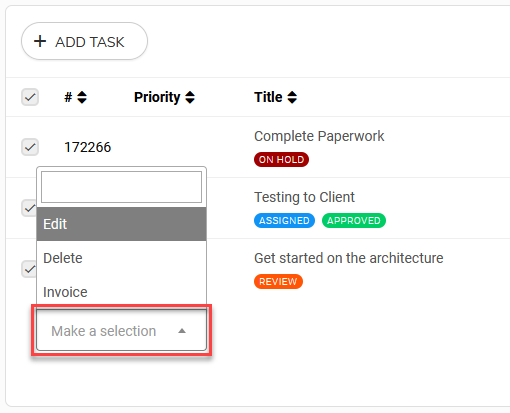
Task: Open Get started on the architecture task
Action: pos(349,258)
